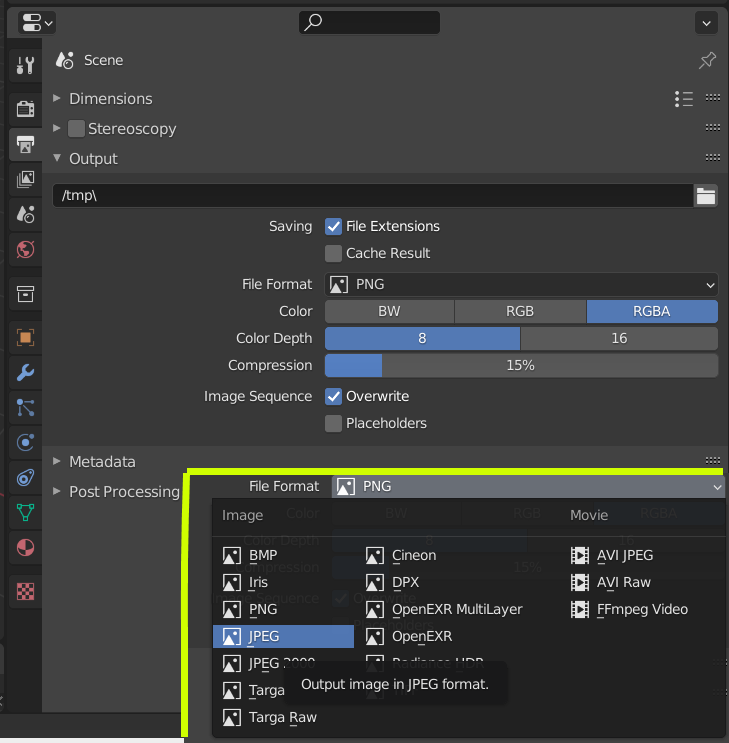Enable the Placeholders checkbox
Viewport: 729px width, 743px height.
click(334, 424)
